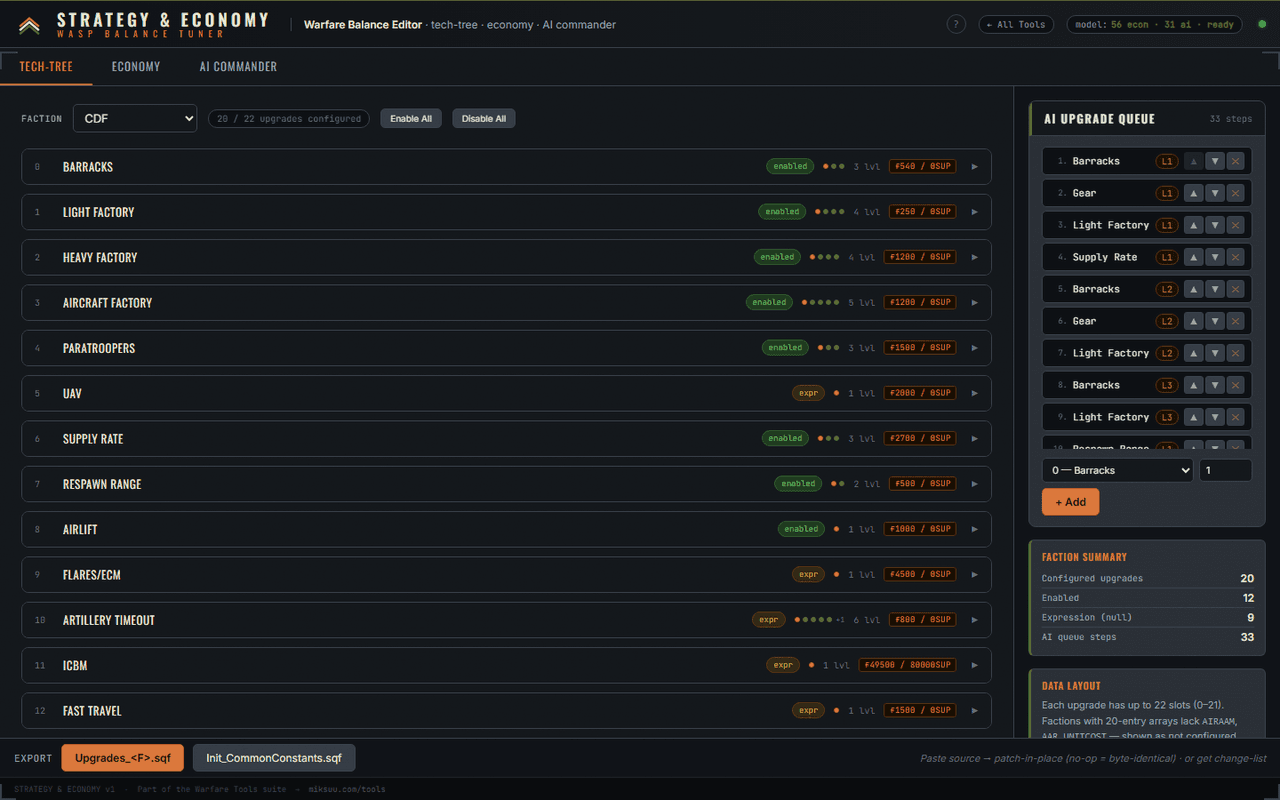Move step 9 Light Factory L3 down
Image resolution: width=1280 pixels, height=800 pixels.
pyautogui.click(x=1214, y=417)
